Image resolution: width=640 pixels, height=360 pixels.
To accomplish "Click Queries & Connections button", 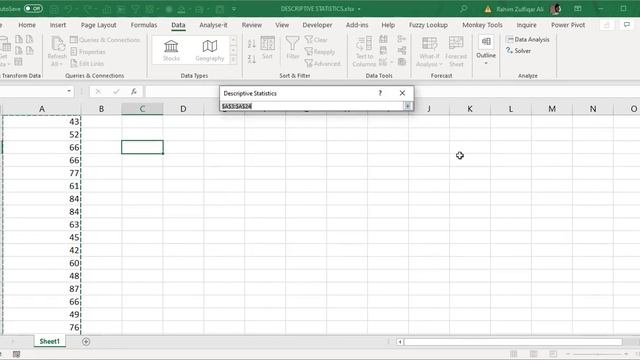I will [x=105, y=40].
